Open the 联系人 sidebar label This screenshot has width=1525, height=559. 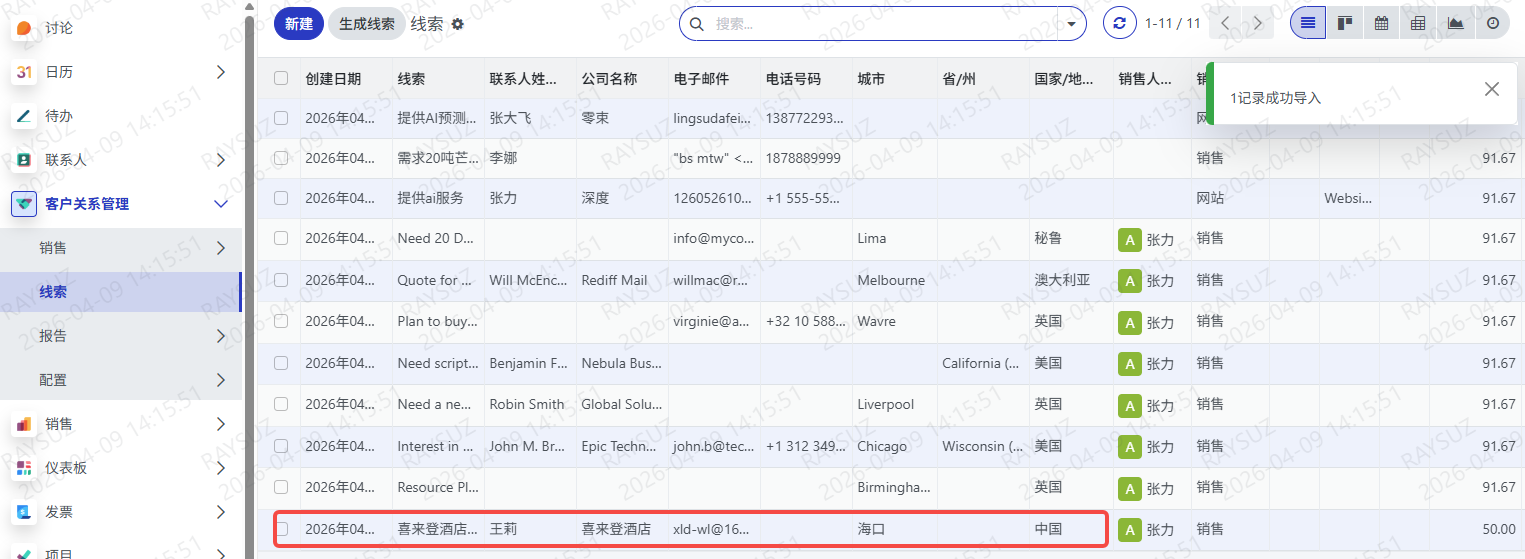(x=66, y=160)
